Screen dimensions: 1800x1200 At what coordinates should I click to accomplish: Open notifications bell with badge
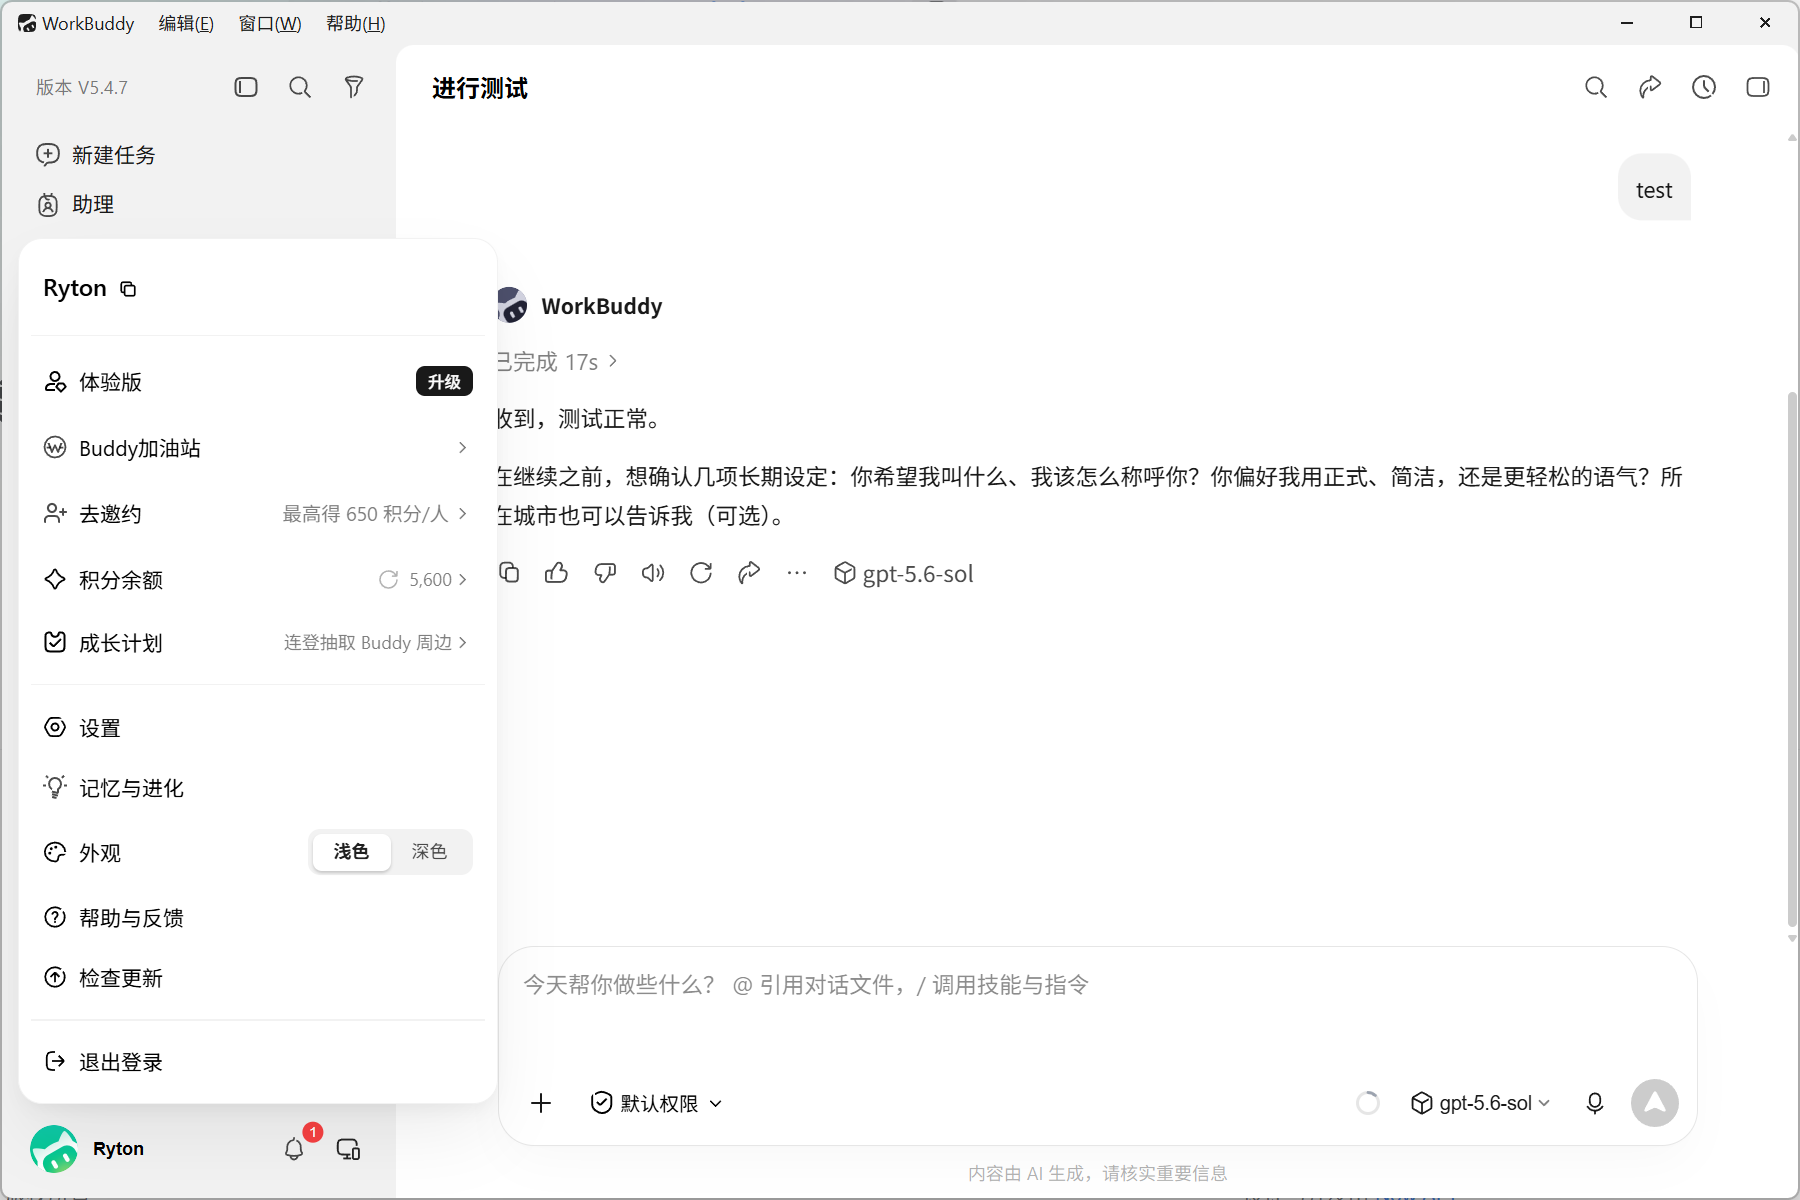point(294,1149)
